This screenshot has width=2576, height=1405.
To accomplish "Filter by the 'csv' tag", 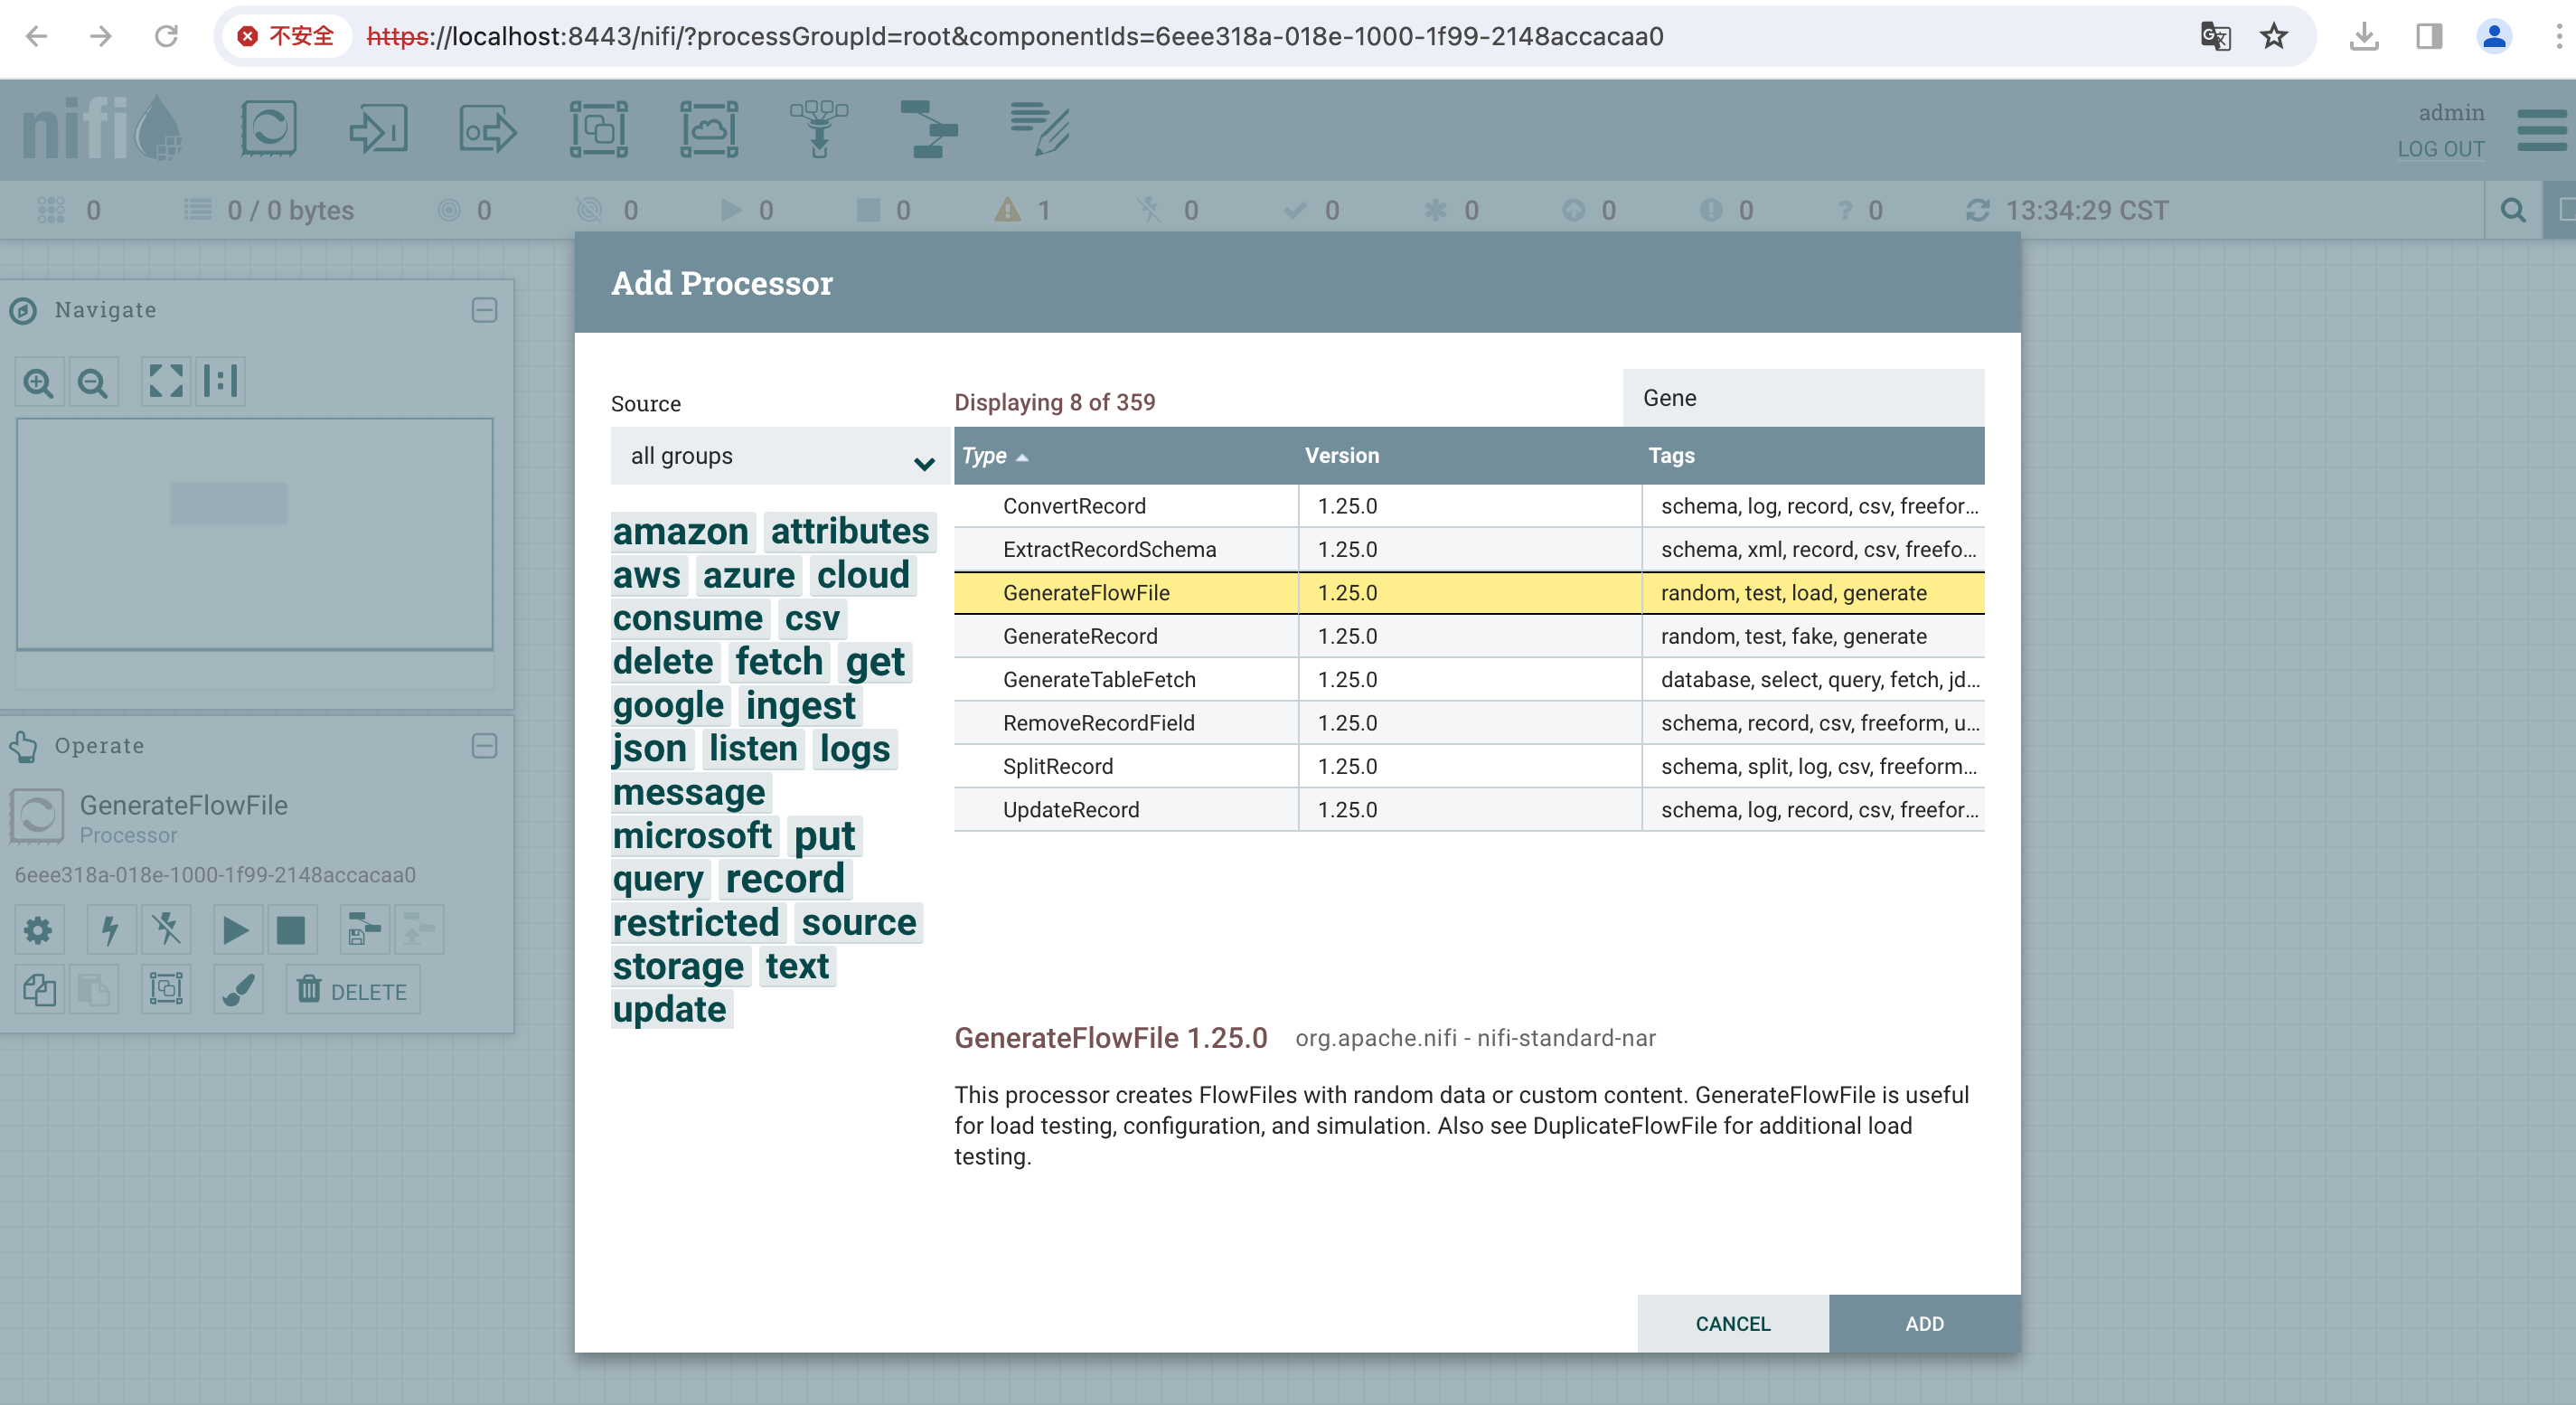I will tap(812, 618).
